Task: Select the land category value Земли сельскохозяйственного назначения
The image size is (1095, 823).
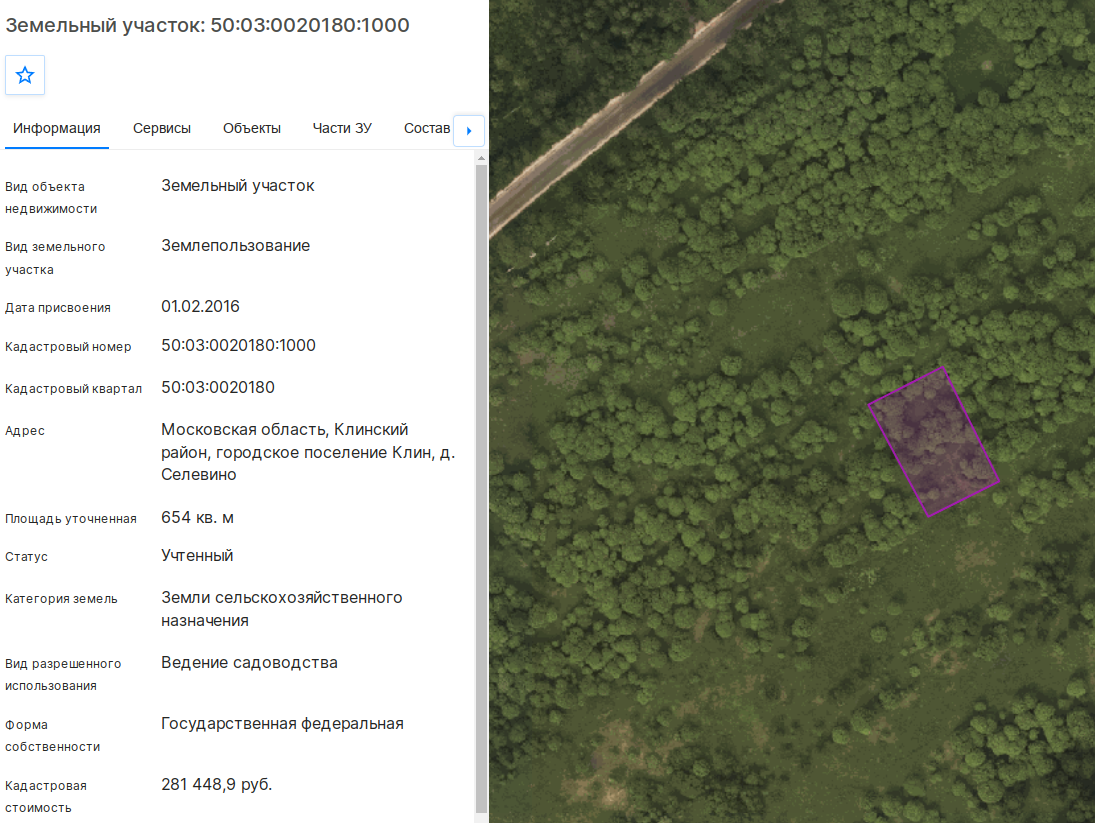Action: pos(281,609)
